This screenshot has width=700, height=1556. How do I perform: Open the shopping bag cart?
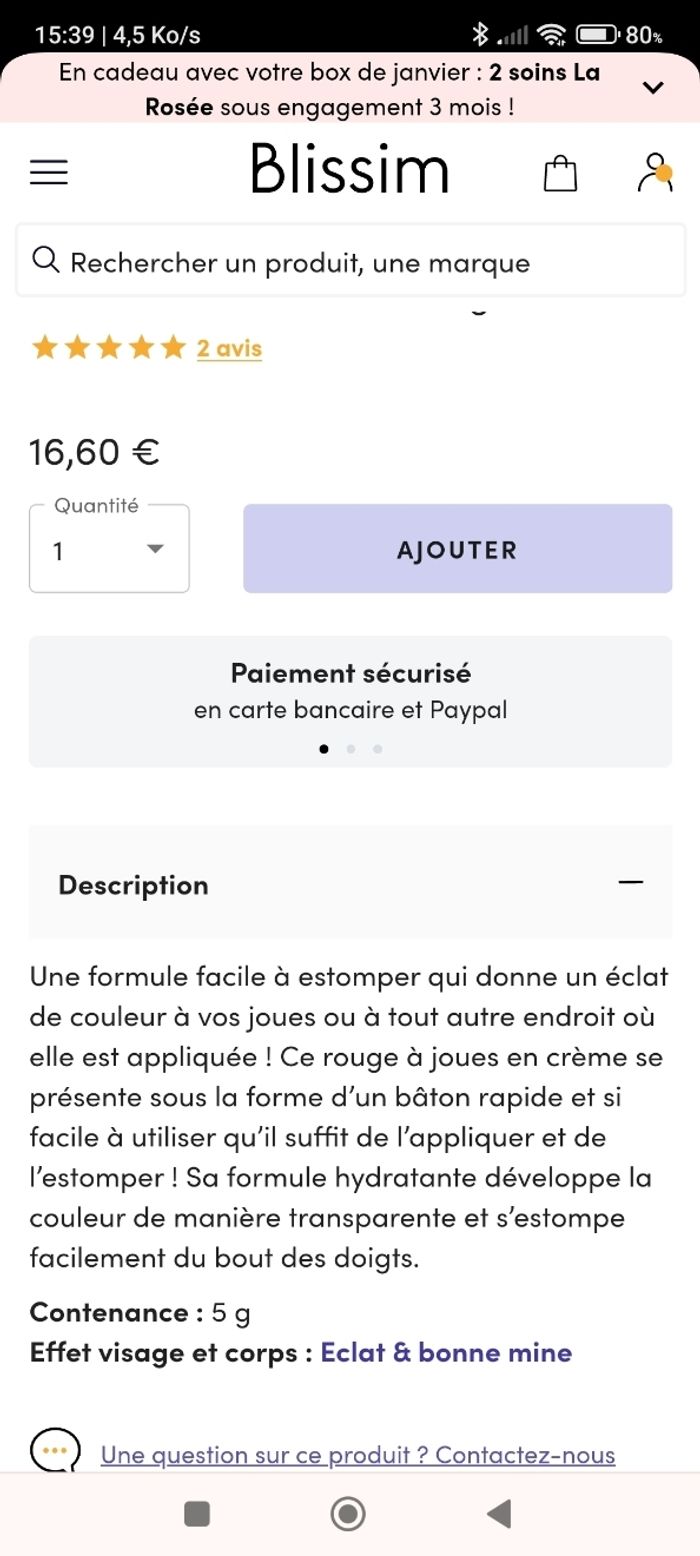coord(560,172)
